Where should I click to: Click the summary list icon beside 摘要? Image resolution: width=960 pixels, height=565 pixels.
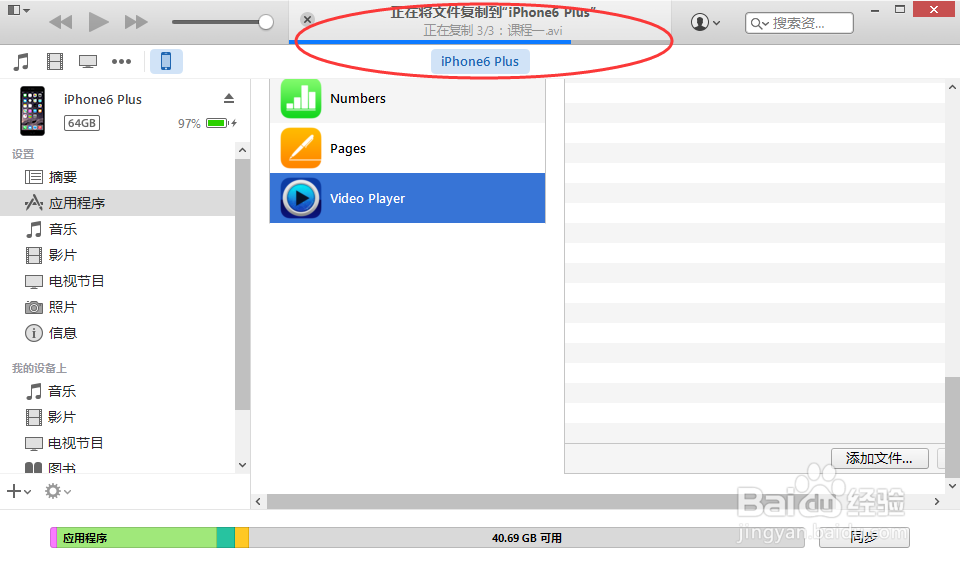point(34,177)
